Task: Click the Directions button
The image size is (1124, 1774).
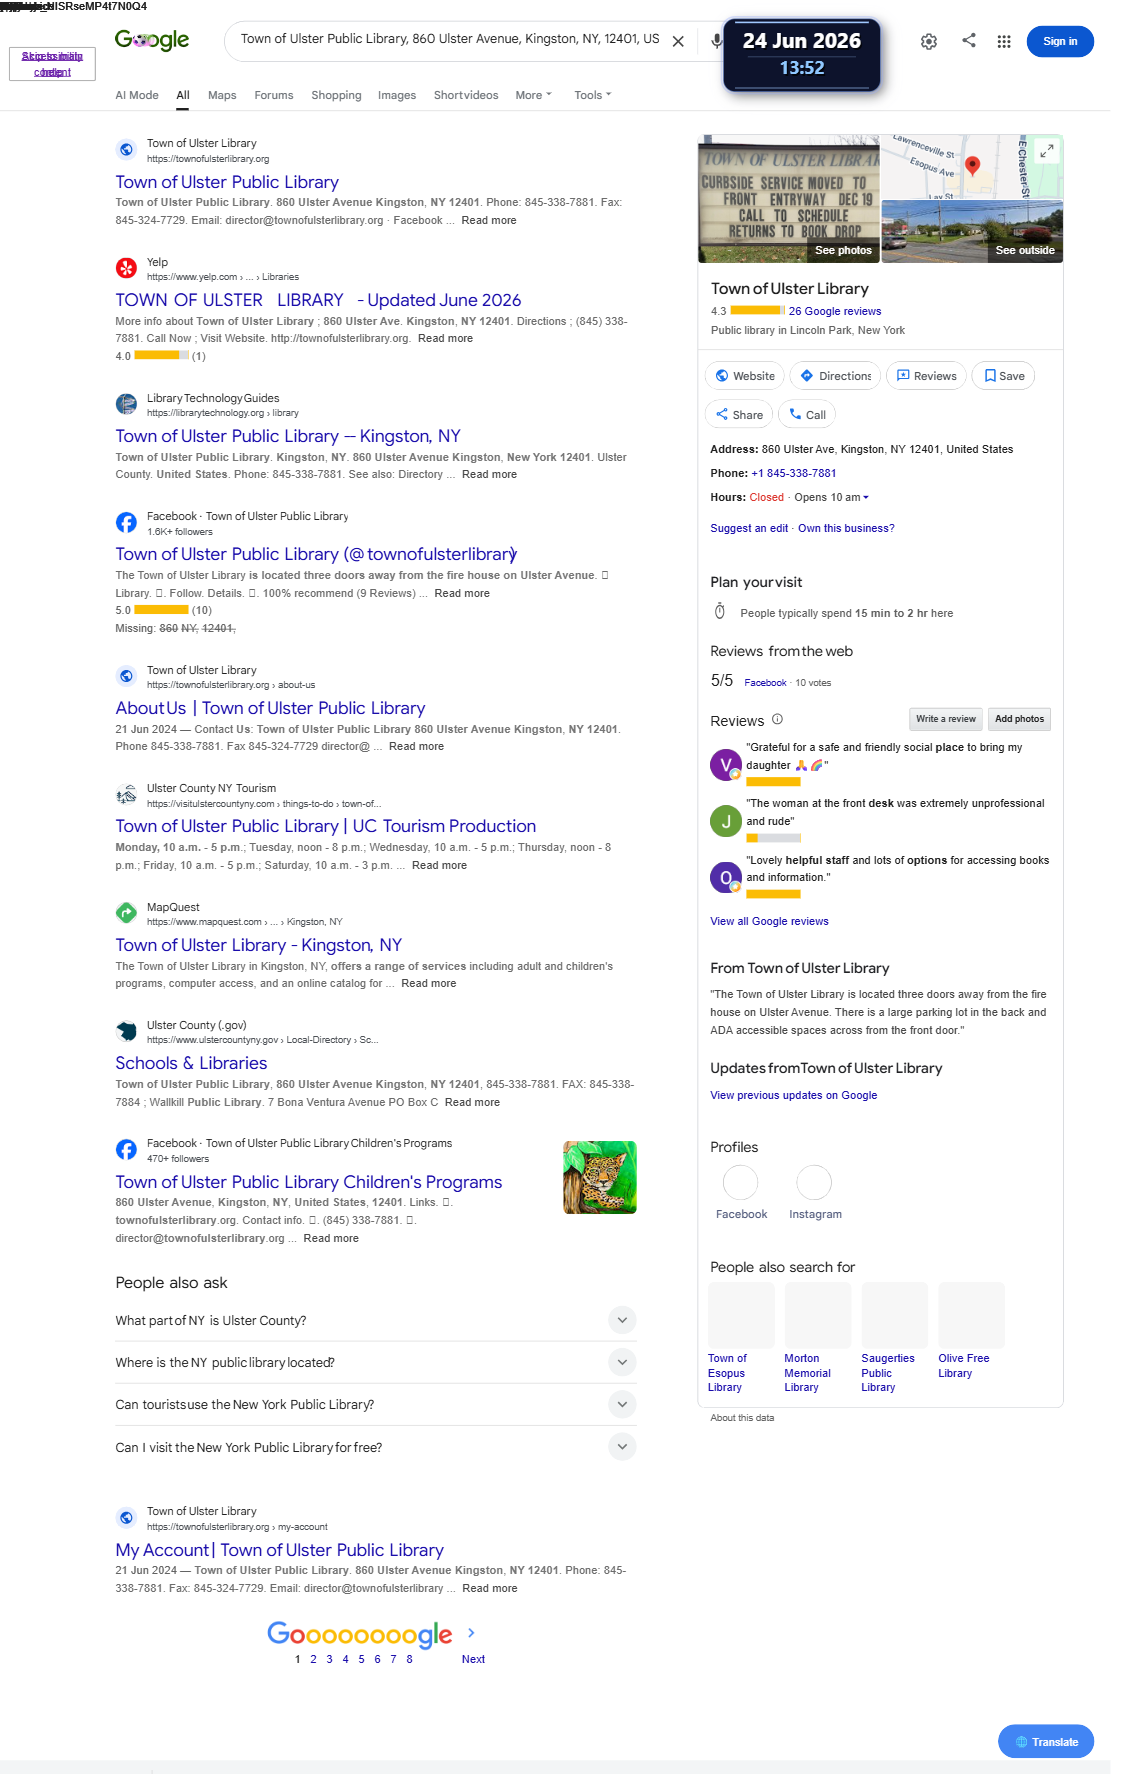Action: coord(835,376)
